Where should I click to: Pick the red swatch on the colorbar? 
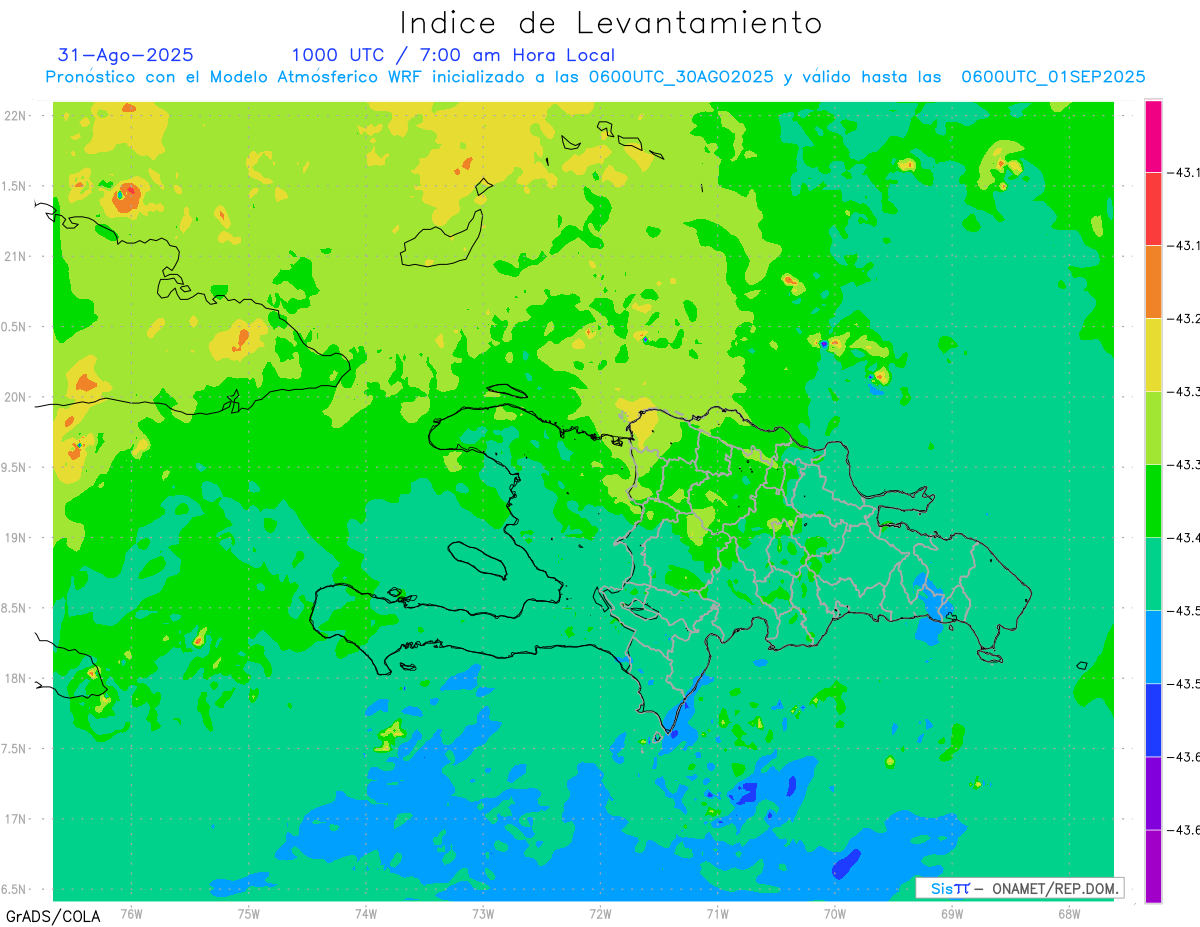tap(1153, 209)
